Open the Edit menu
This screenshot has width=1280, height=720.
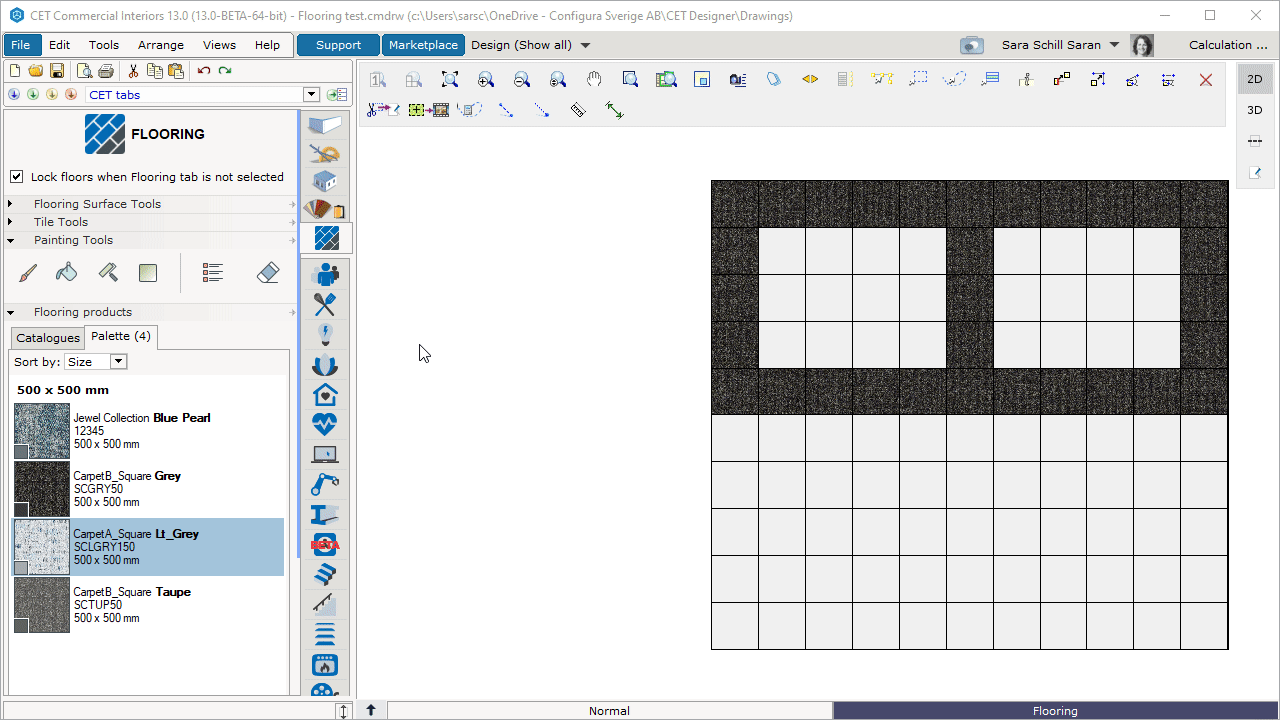pyautogui.click(x=60, y=45)
